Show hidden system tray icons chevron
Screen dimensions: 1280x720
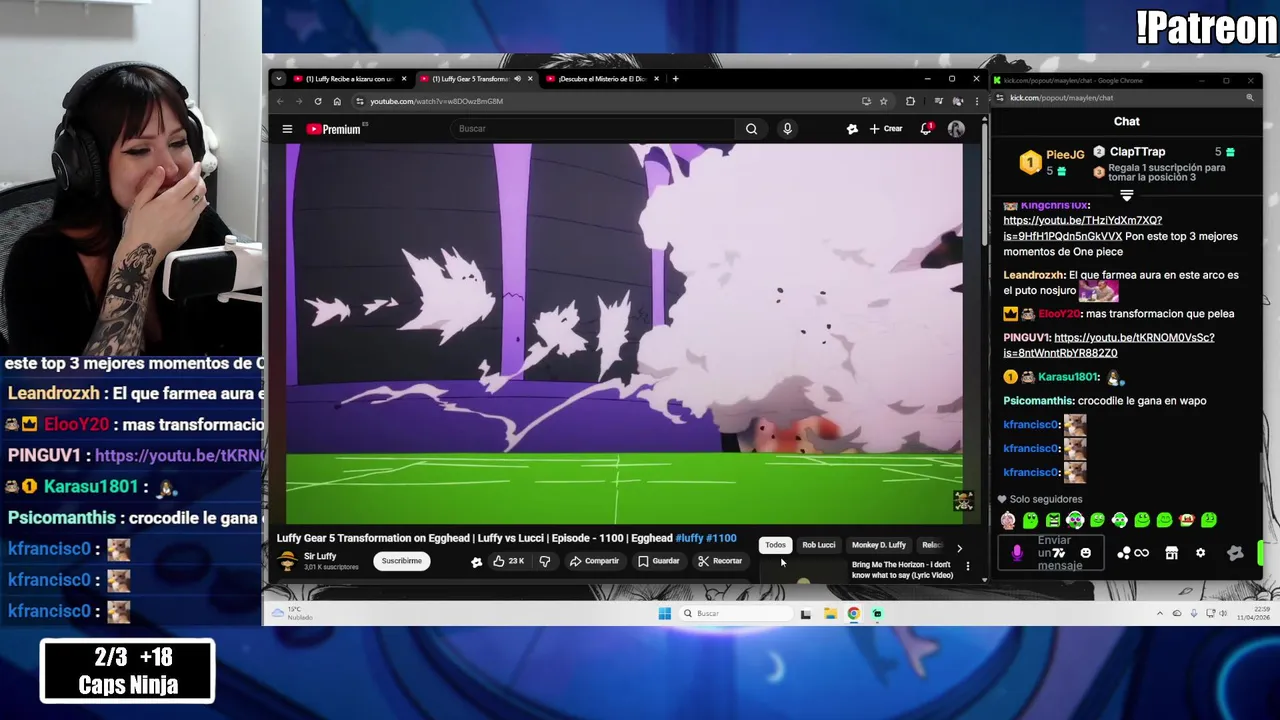(x=1160, y=613)
